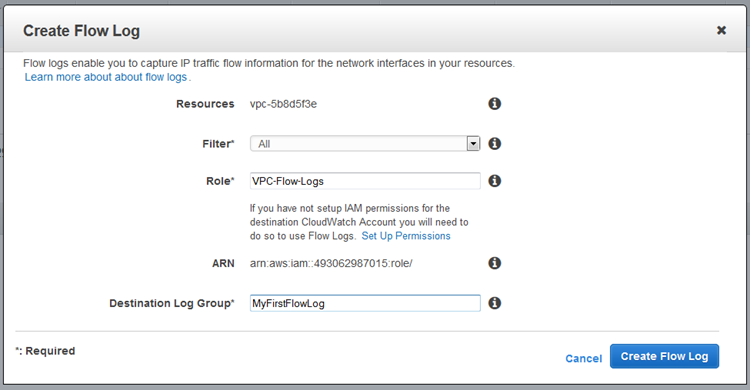
Task: Click the Filter field label
Action: 218,144
